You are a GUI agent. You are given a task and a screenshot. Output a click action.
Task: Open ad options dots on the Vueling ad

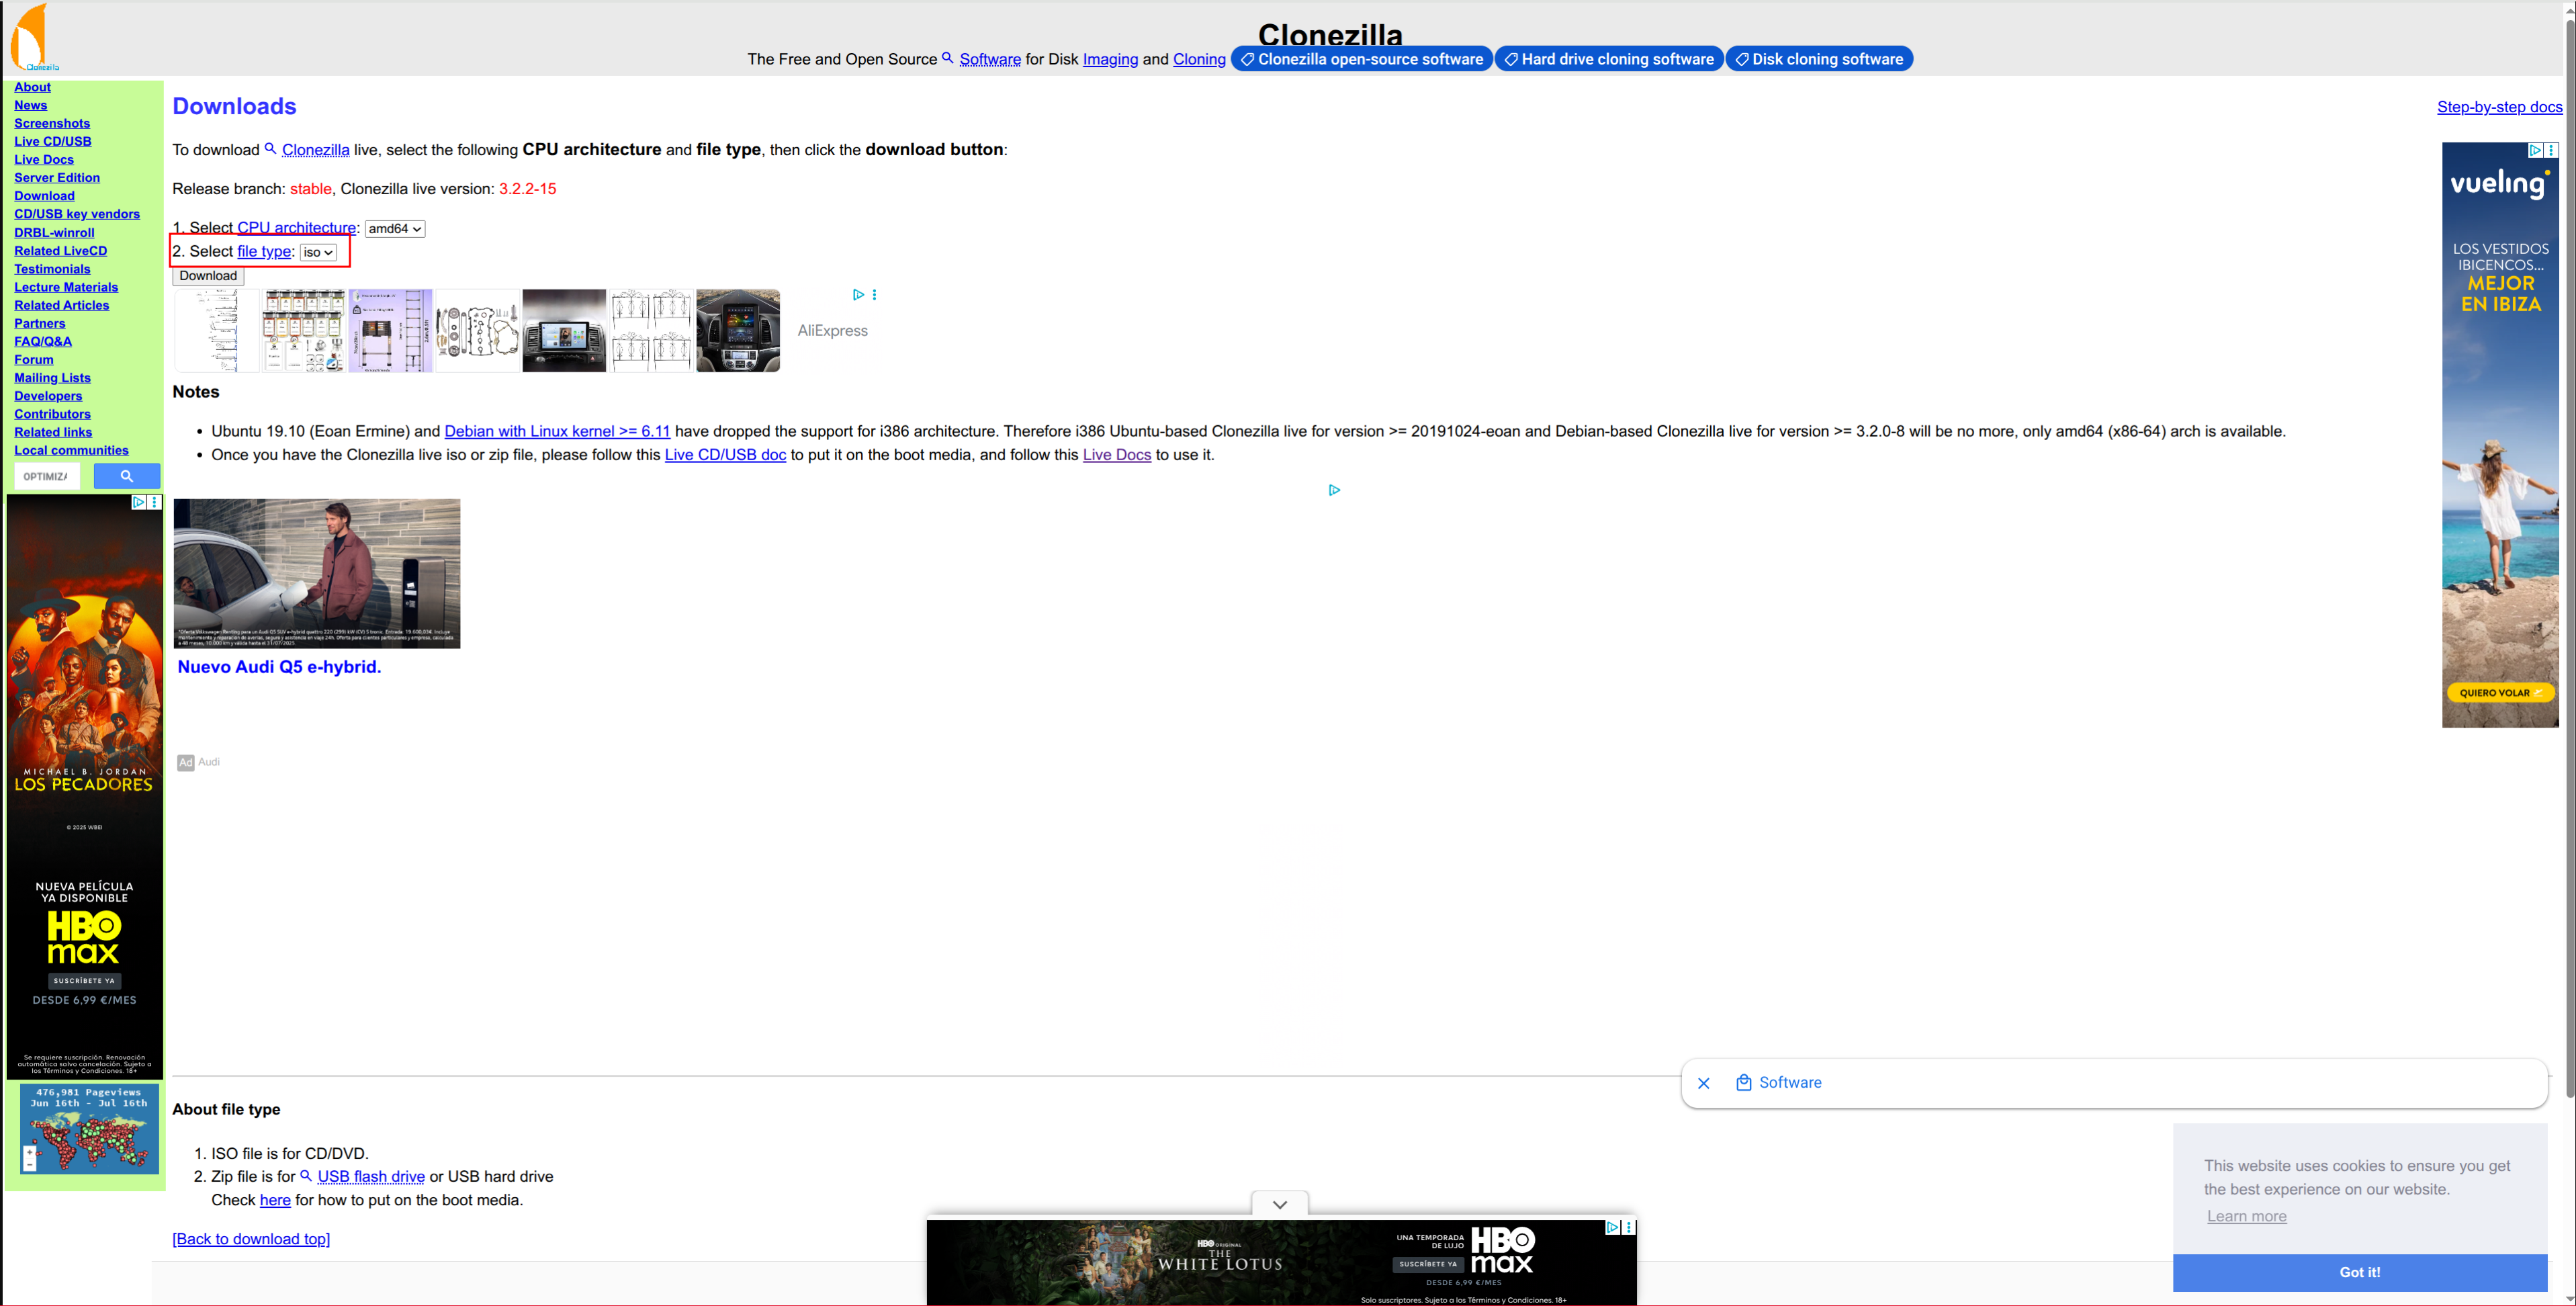tap(2552, 150)
